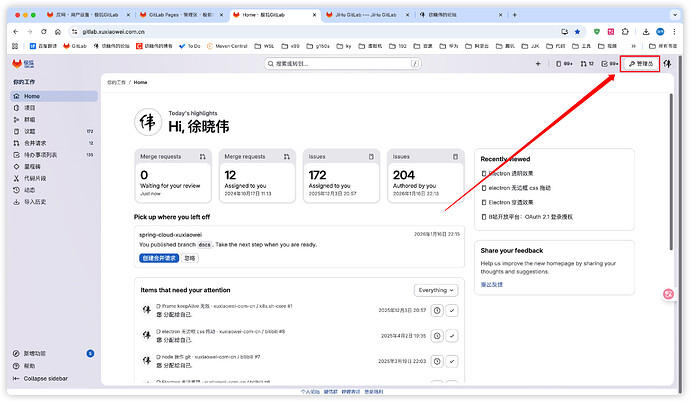Open the user avatar menu in top right

(668, 64)
